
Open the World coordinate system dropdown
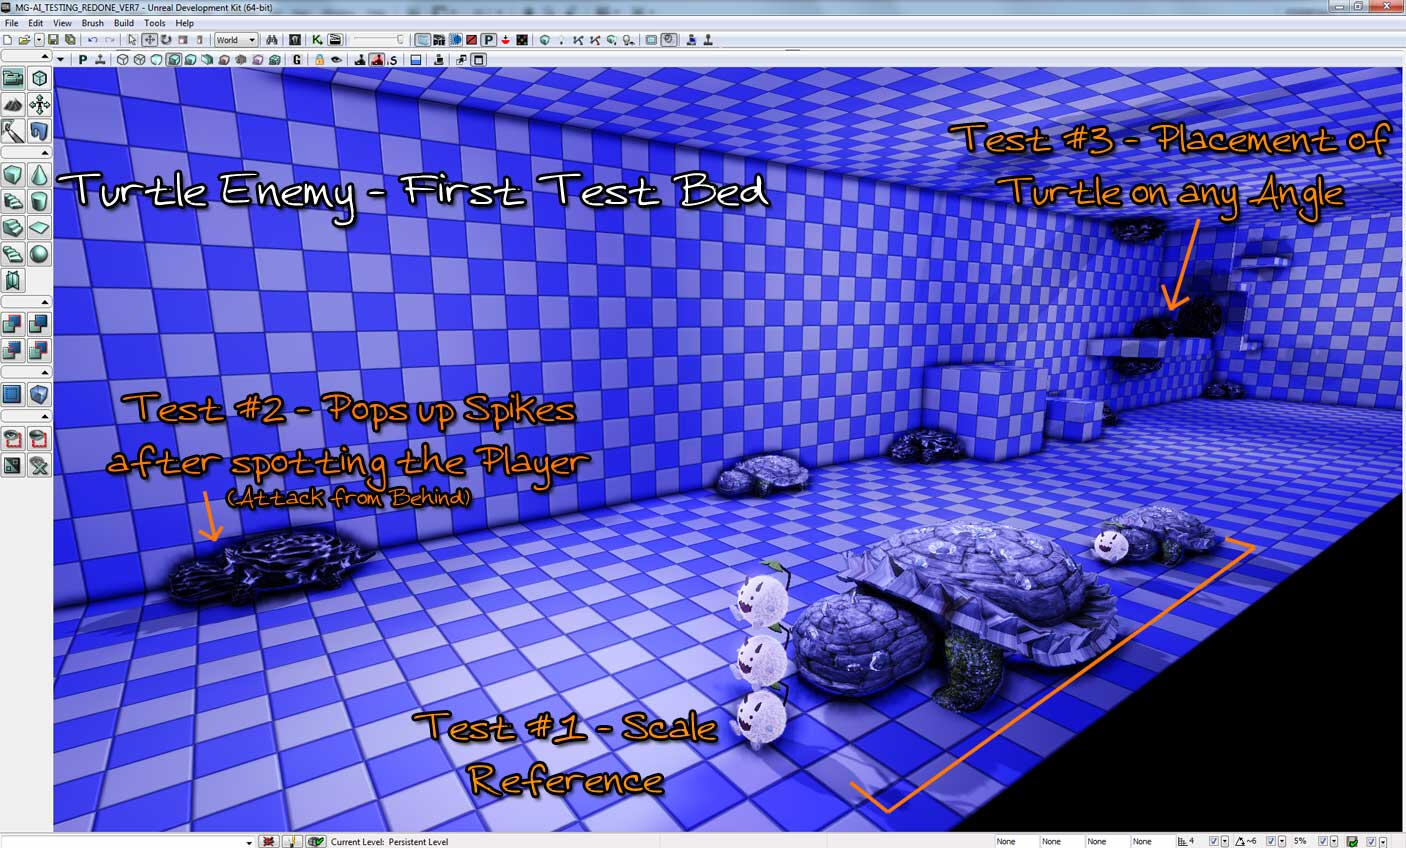tap(236, 40)
